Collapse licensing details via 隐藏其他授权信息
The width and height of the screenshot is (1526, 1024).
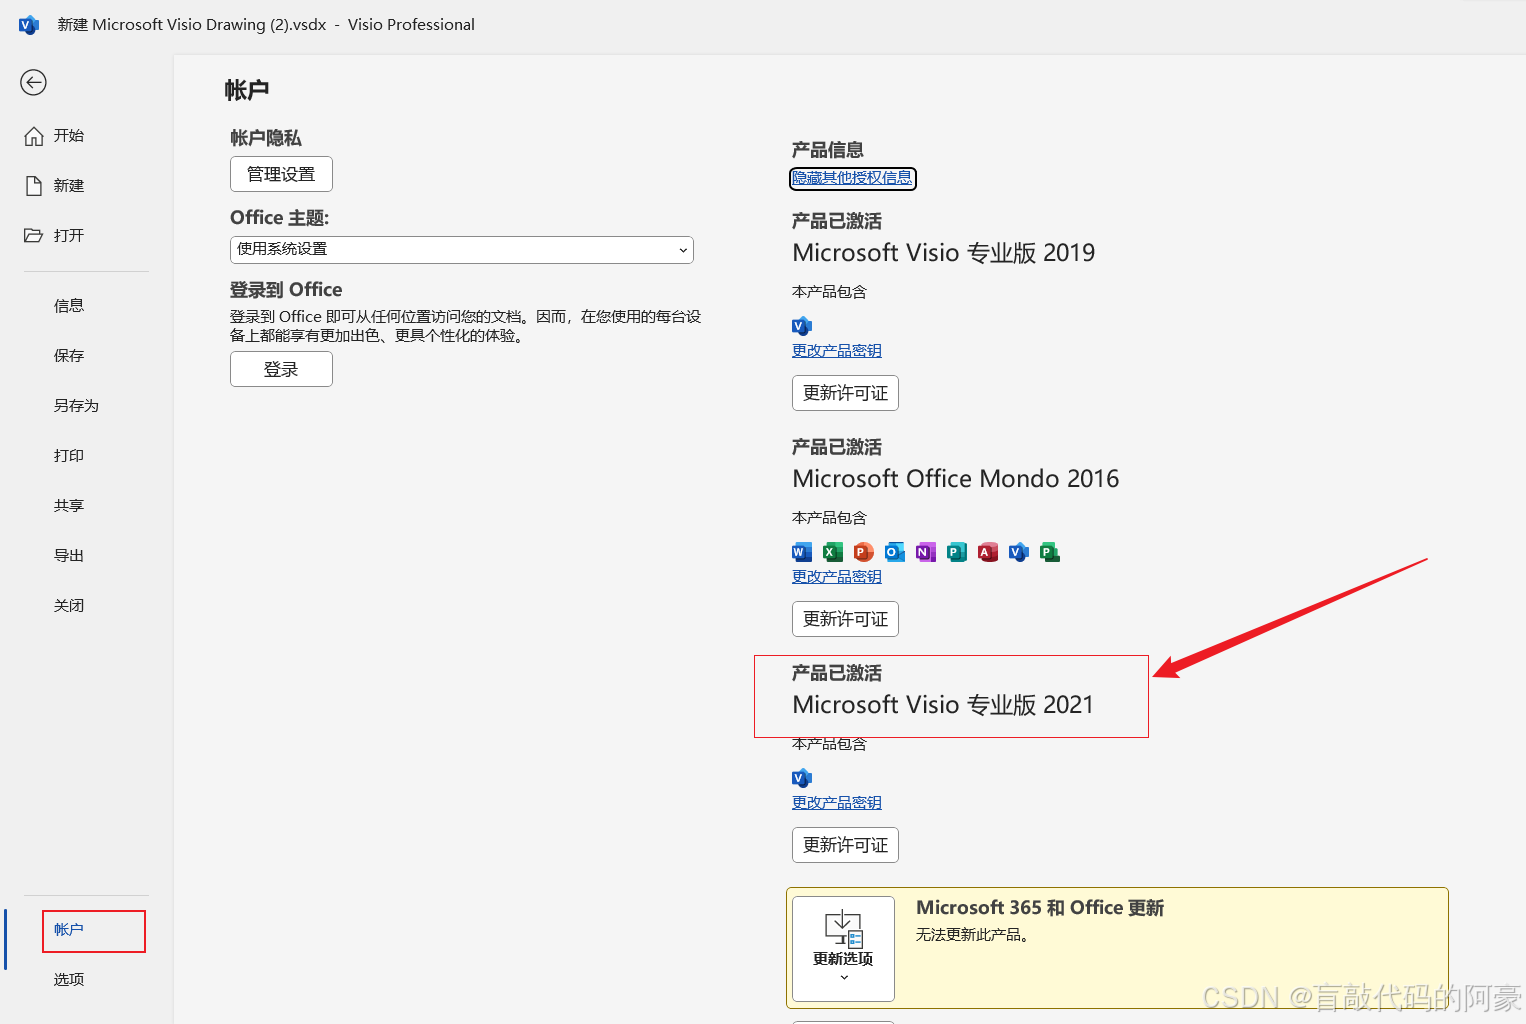pyautogui.click(x=852, y=178)
